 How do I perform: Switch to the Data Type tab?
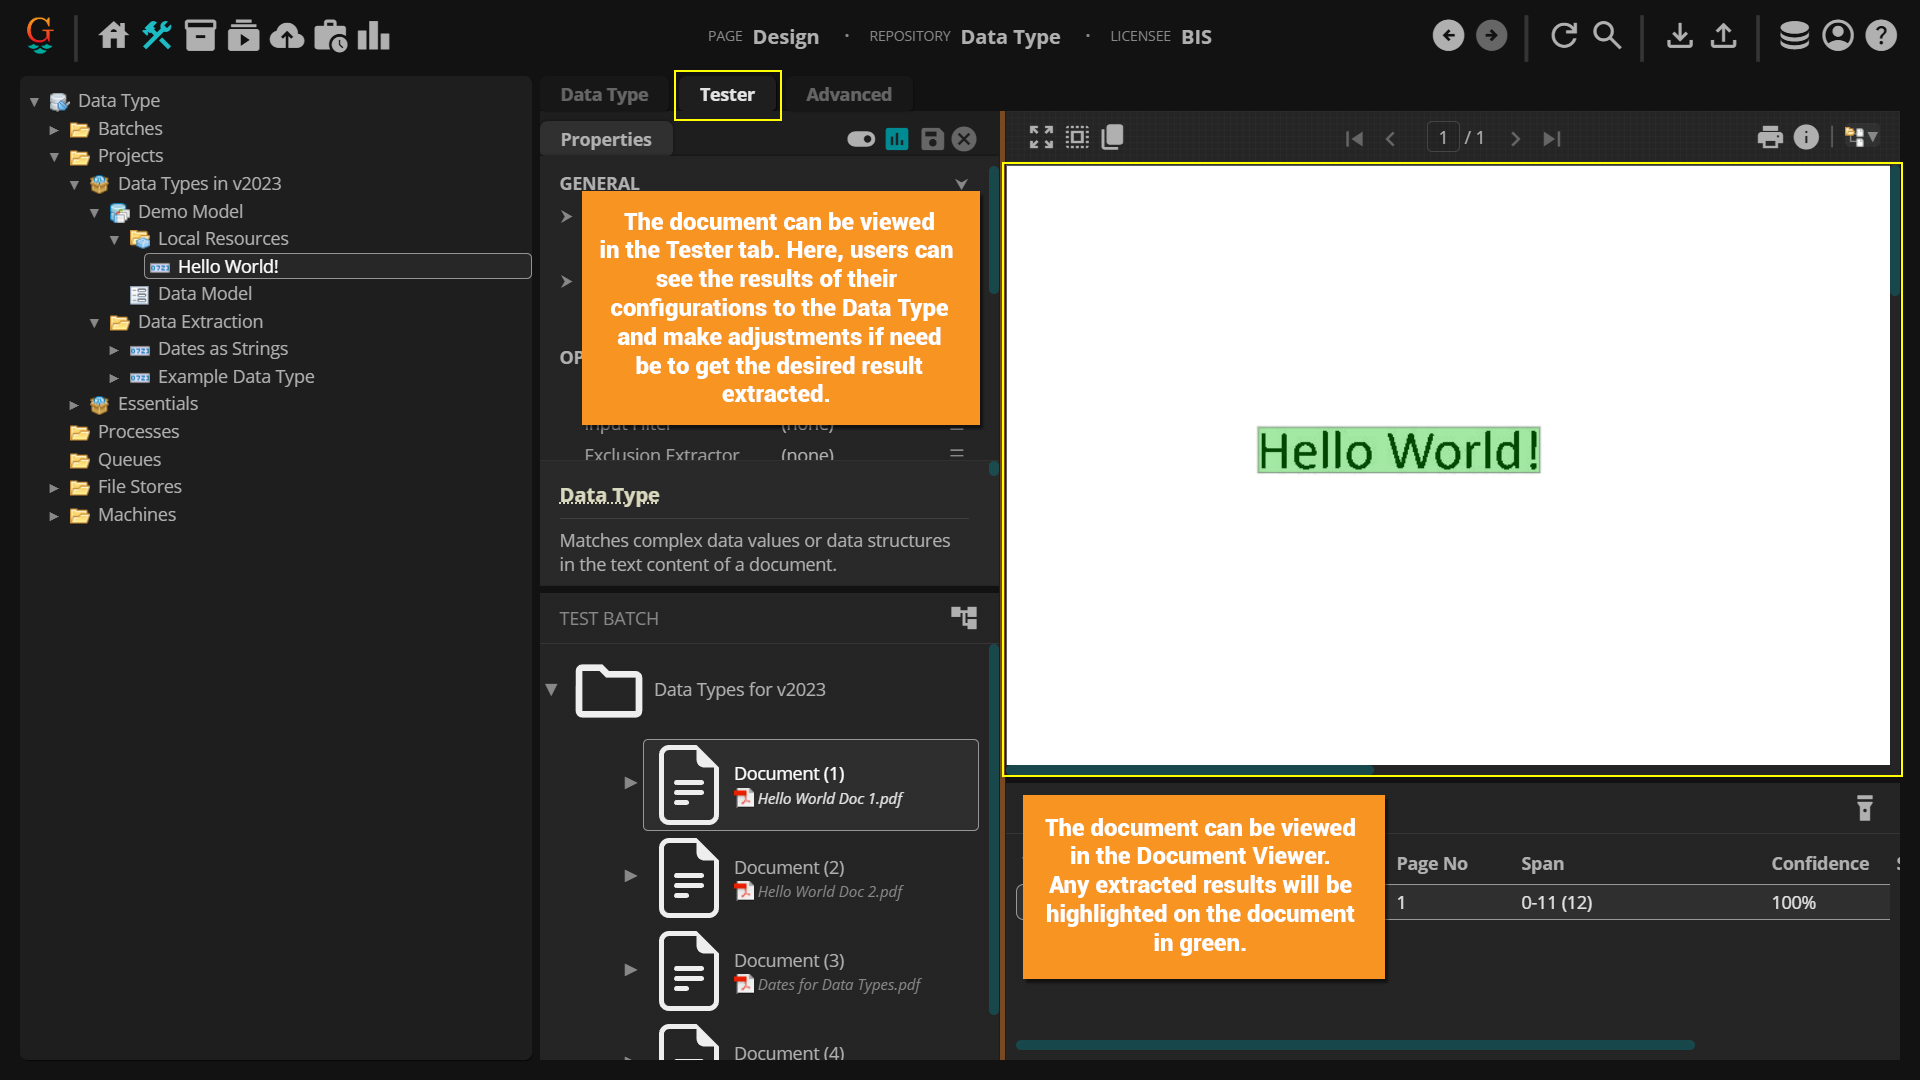coord(604,95)
